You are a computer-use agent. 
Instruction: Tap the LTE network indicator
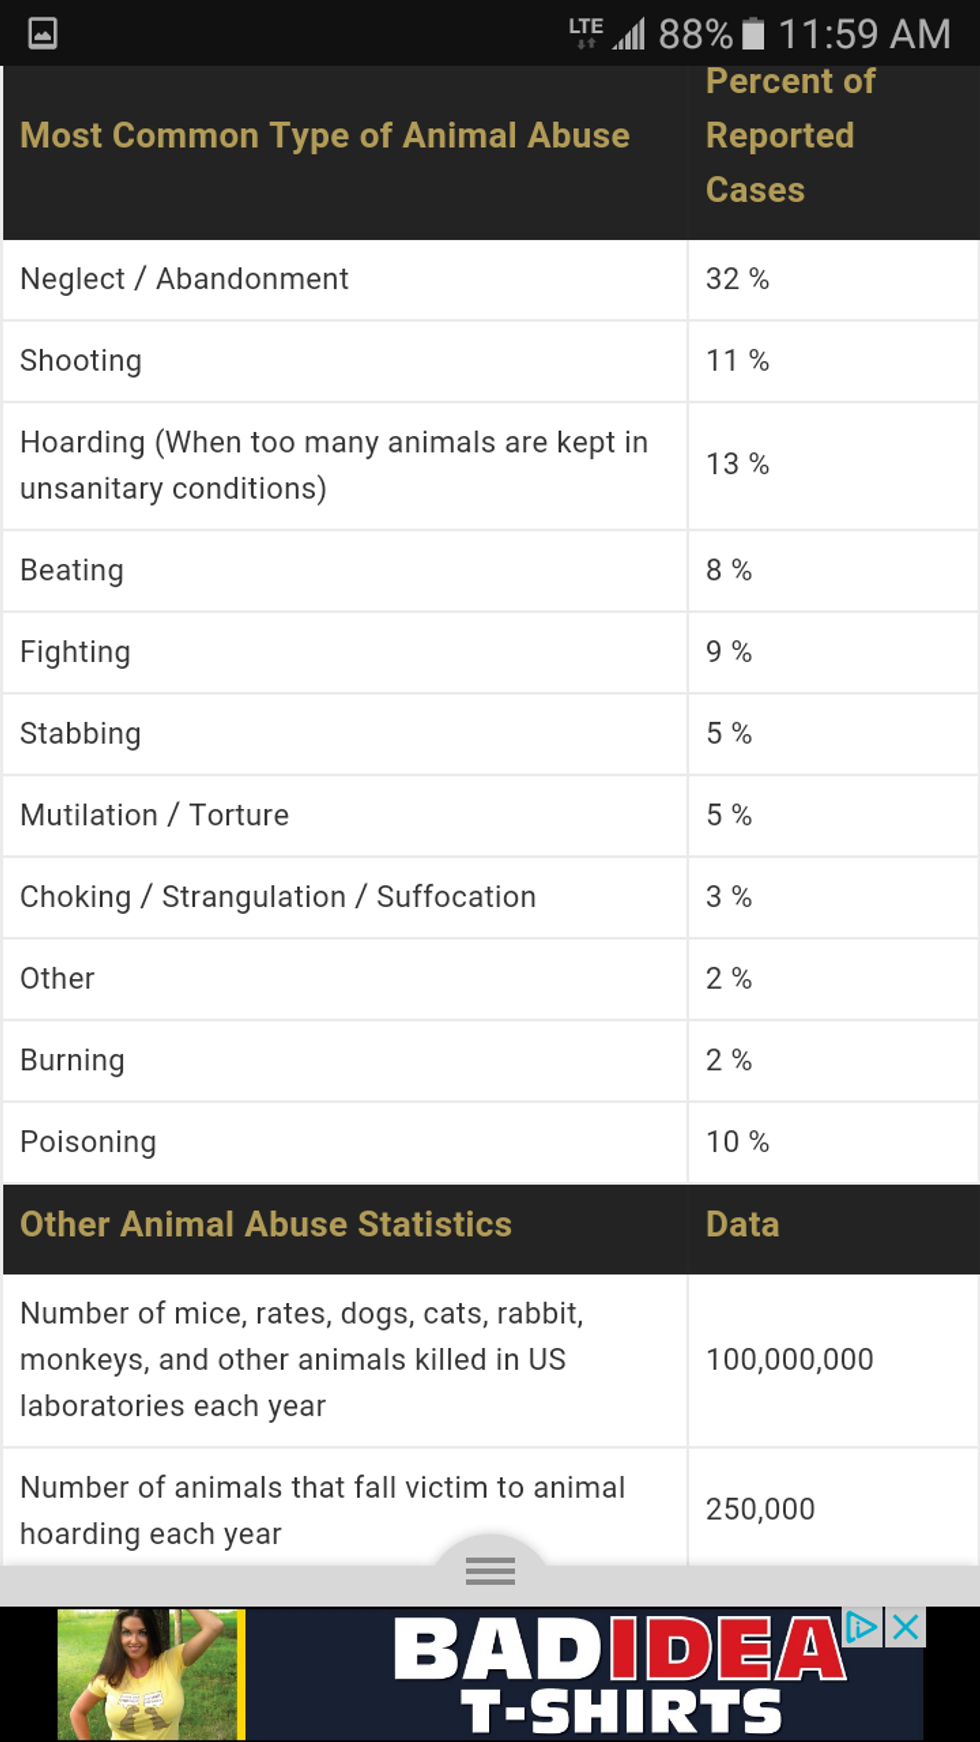[586, 32]
